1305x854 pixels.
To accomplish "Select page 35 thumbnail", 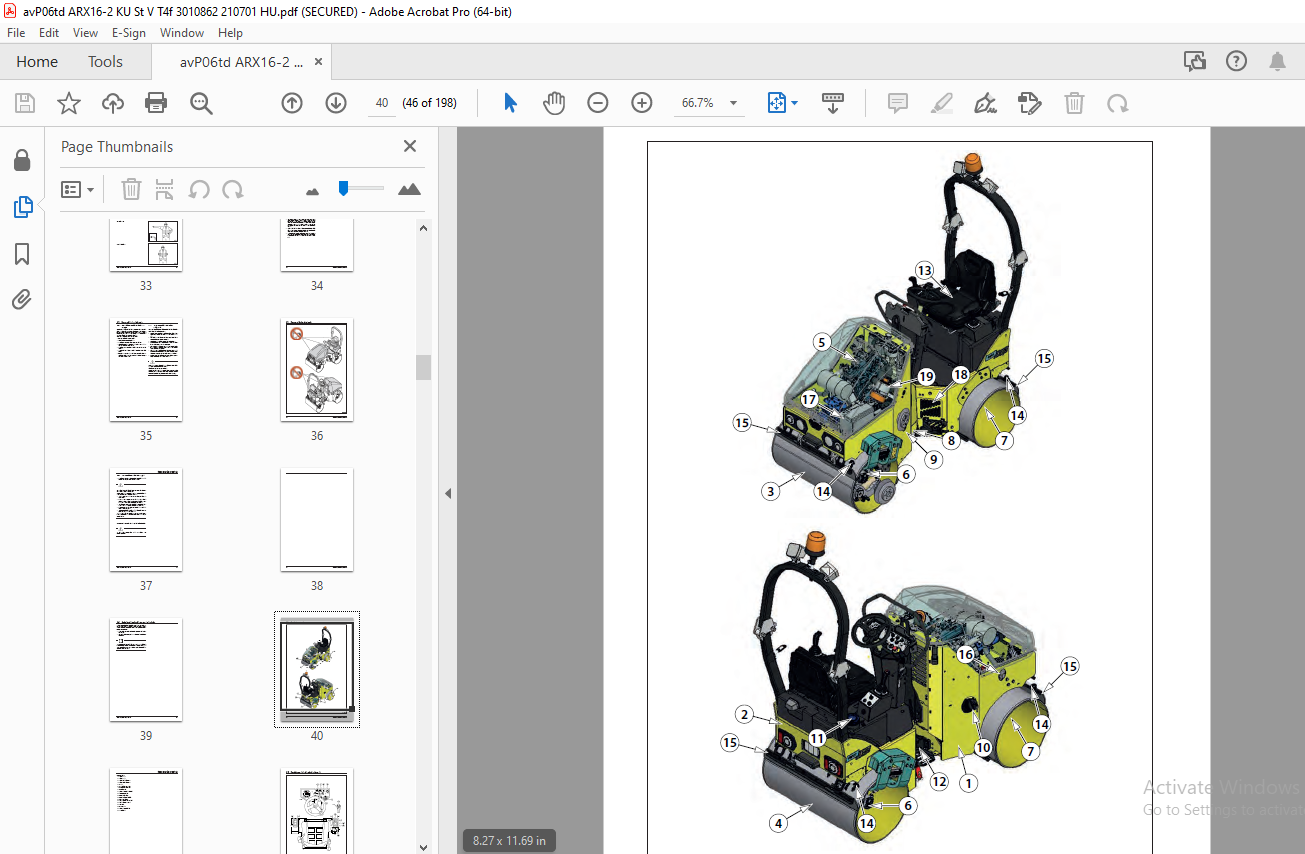I will pos(146,370).
